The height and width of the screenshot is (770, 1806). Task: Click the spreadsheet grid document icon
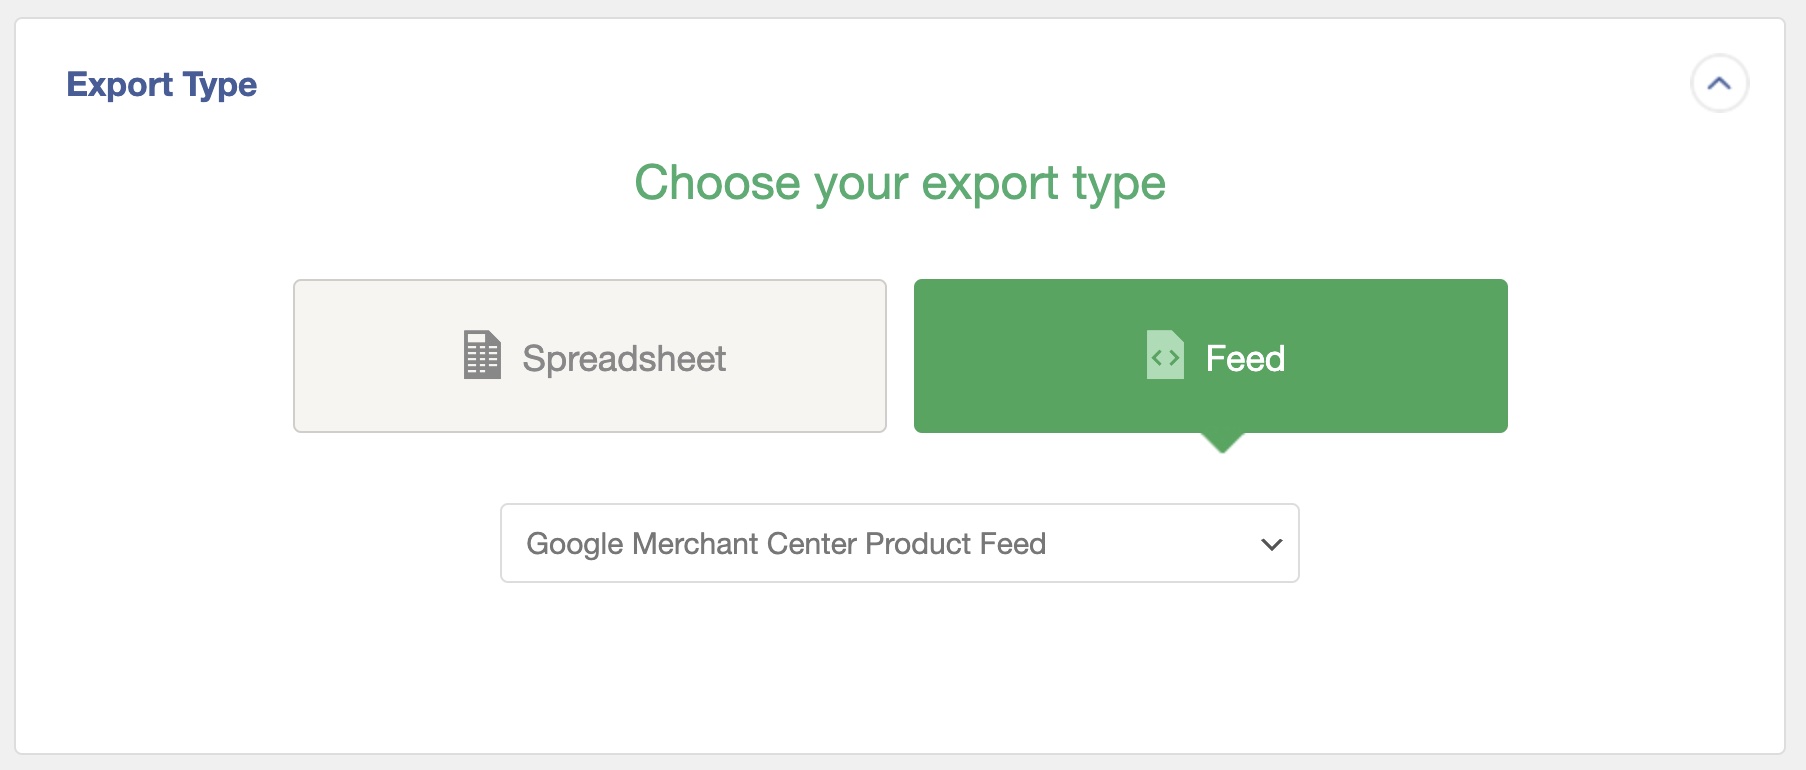pyautogui.click(x=482, y=355)
